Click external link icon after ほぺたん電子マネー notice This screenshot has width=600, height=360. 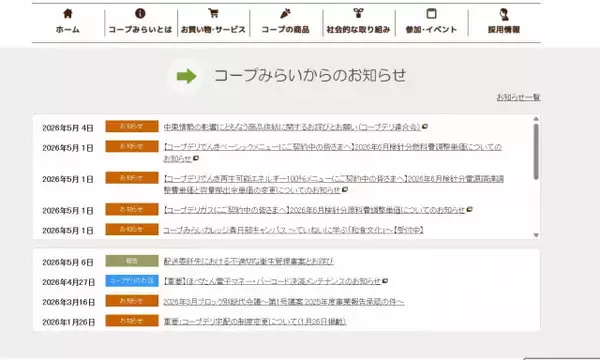385,281
